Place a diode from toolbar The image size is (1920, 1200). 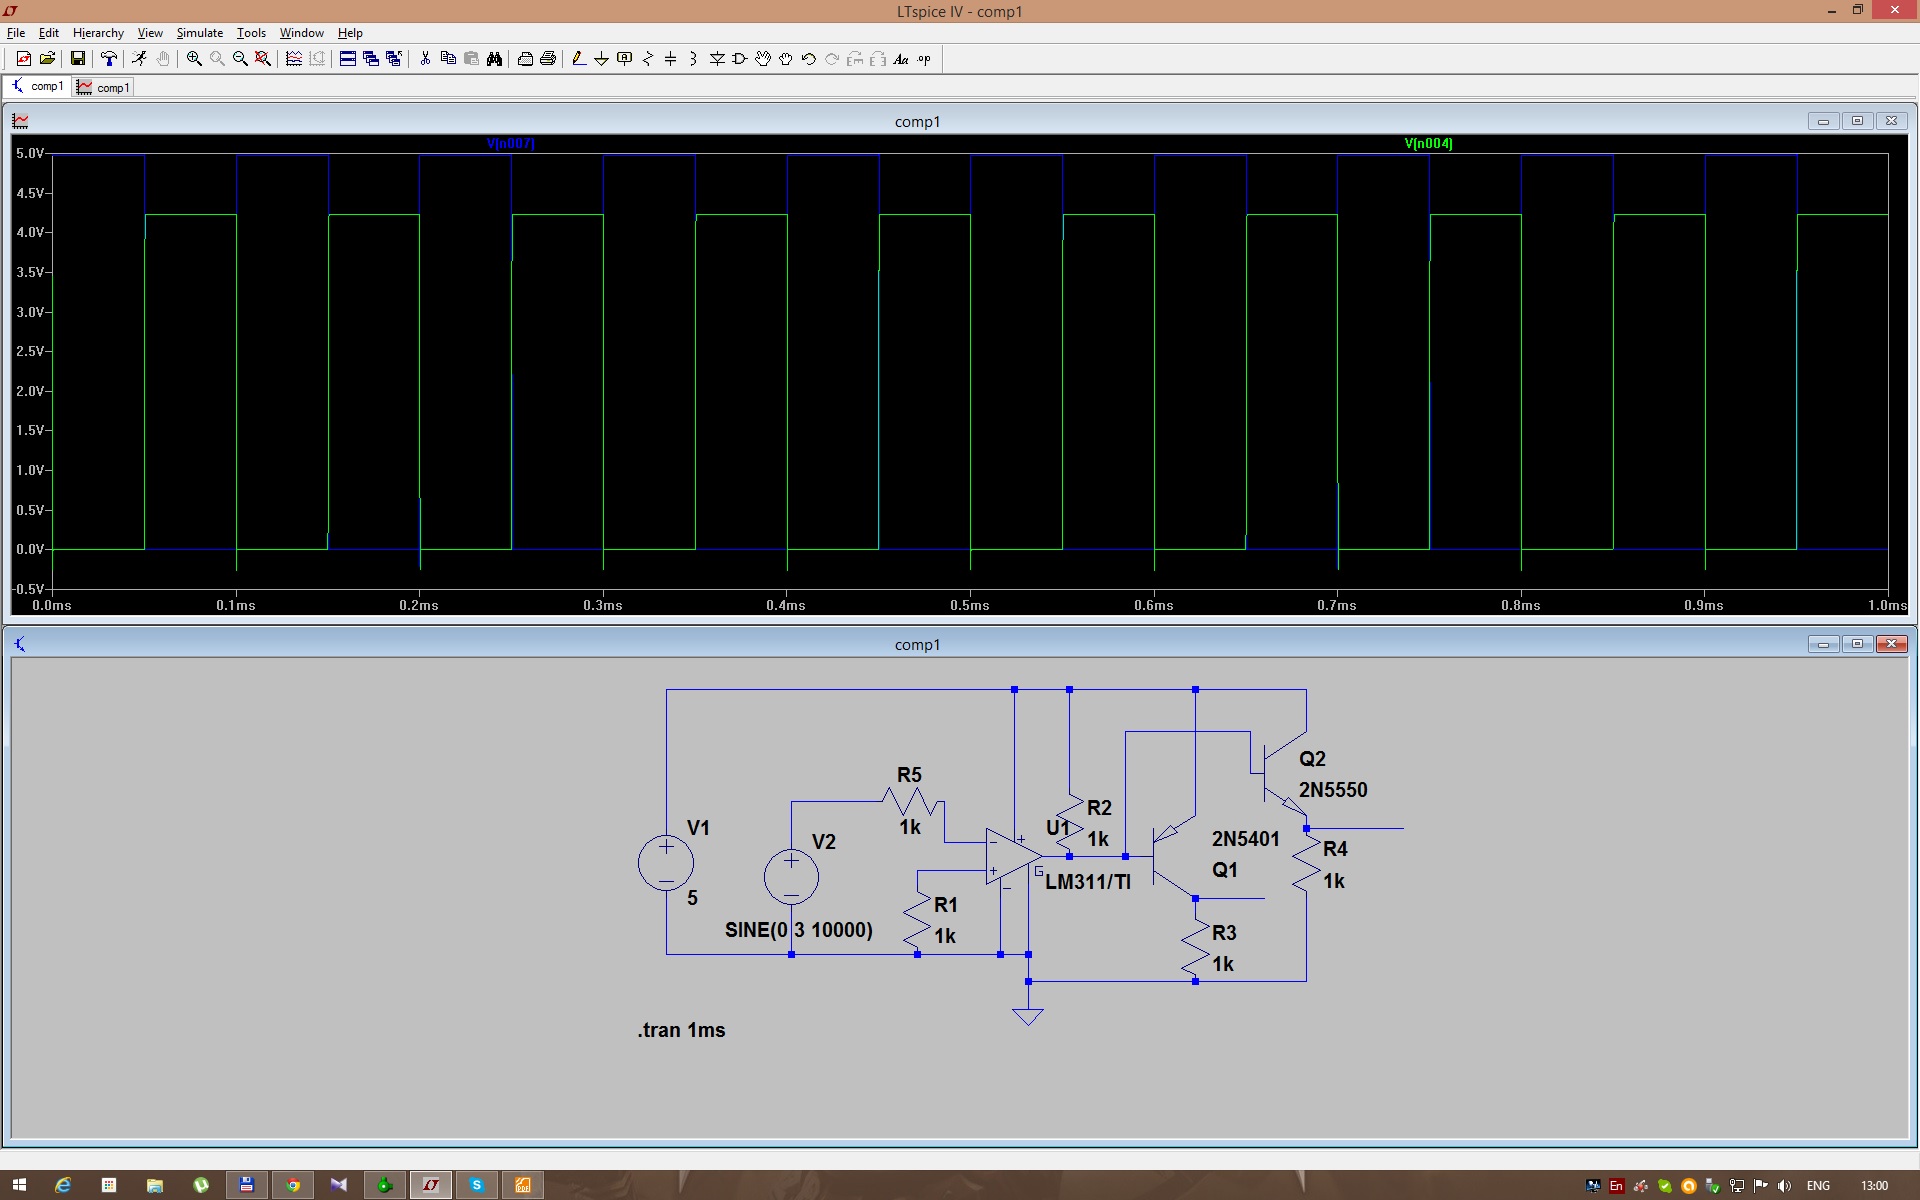pos(717,59)
